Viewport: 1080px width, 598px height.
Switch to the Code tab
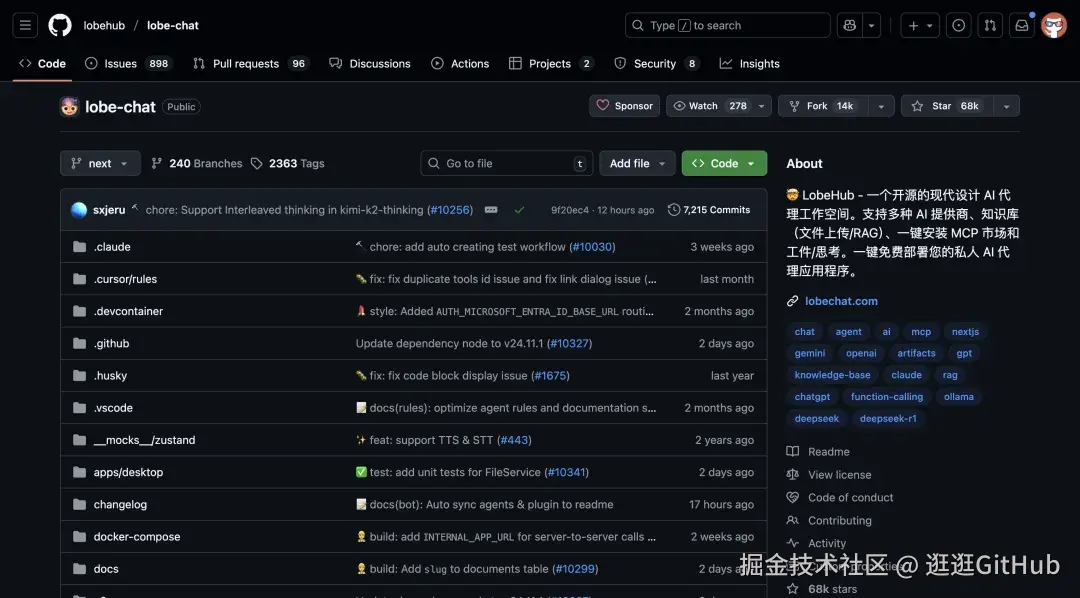click(43, 63)
